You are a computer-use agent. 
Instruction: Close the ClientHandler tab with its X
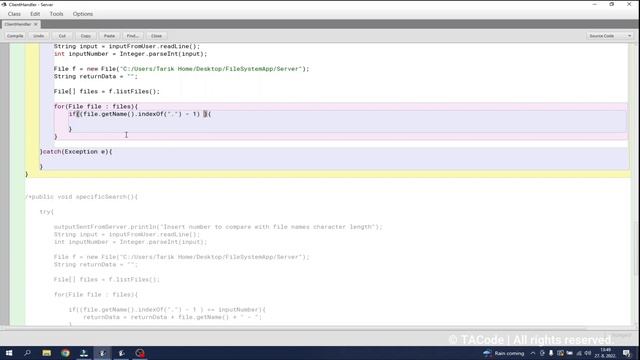tap(36, 24)
